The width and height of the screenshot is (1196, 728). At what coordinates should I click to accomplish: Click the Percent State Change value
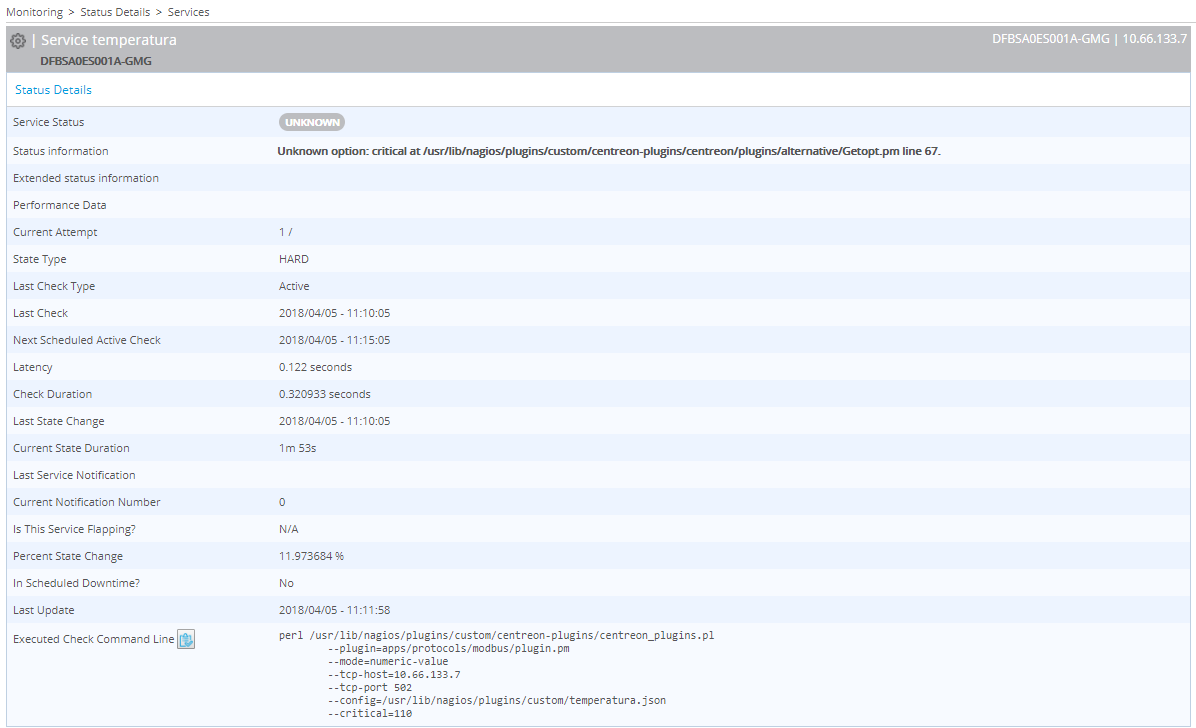point(311,555)
